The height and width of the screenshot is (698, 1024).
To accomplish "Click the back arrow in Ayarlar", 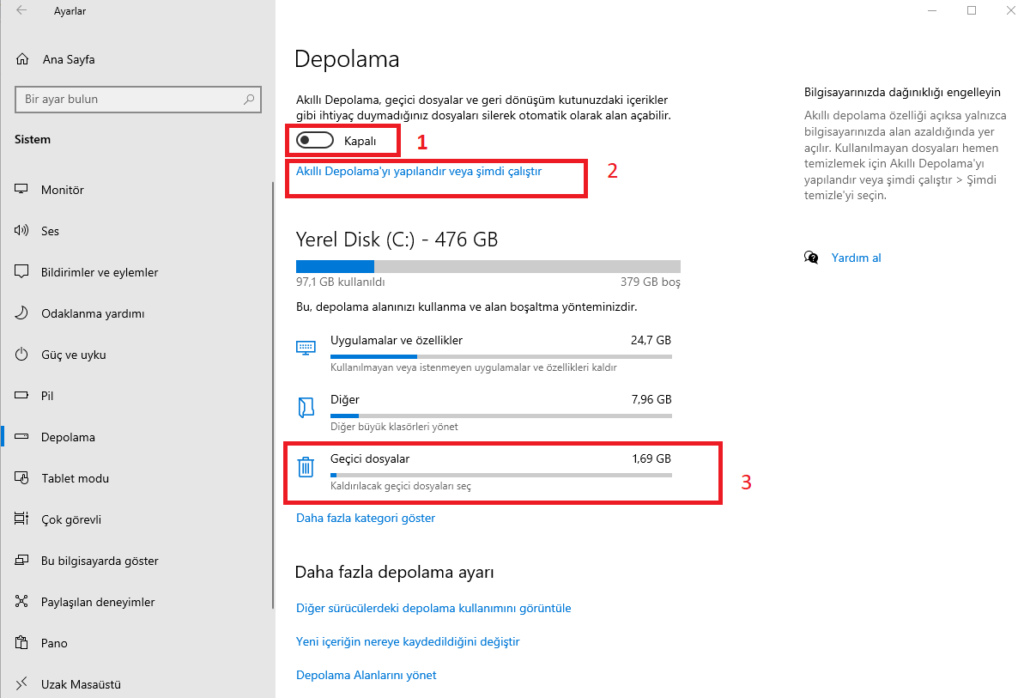I will point(22,10).
